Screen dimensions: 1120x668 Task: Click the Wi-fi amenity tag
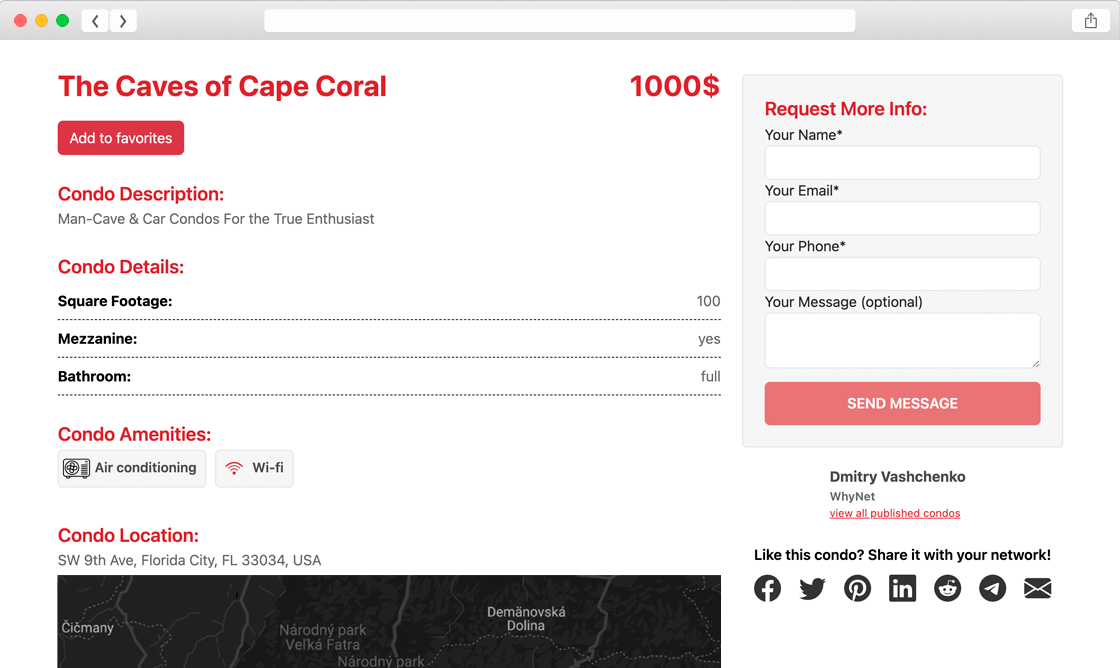click(254, 468)
